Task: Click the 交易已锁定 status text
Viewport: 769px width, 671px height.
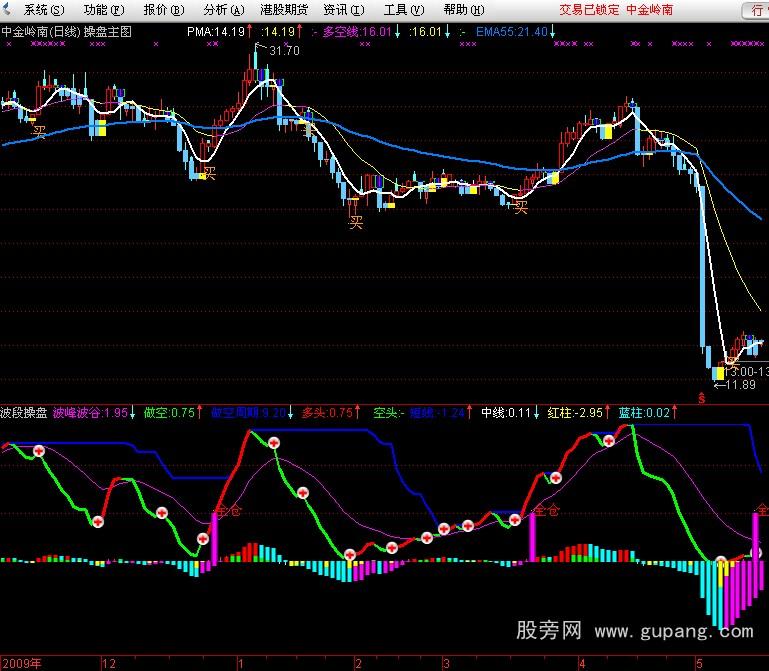Action: pos(589,10)
